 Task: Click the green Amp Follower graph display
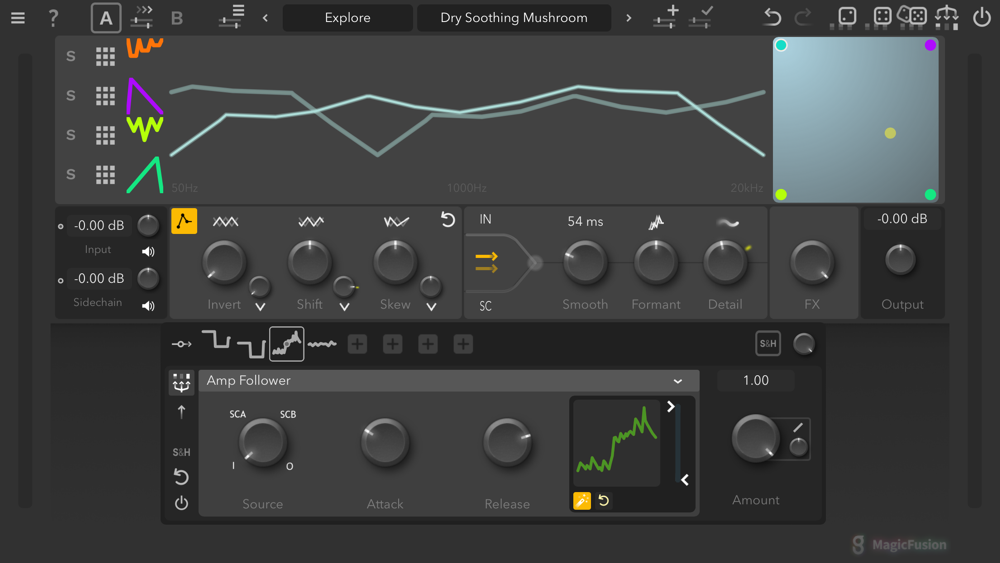[x=617, y=443]
